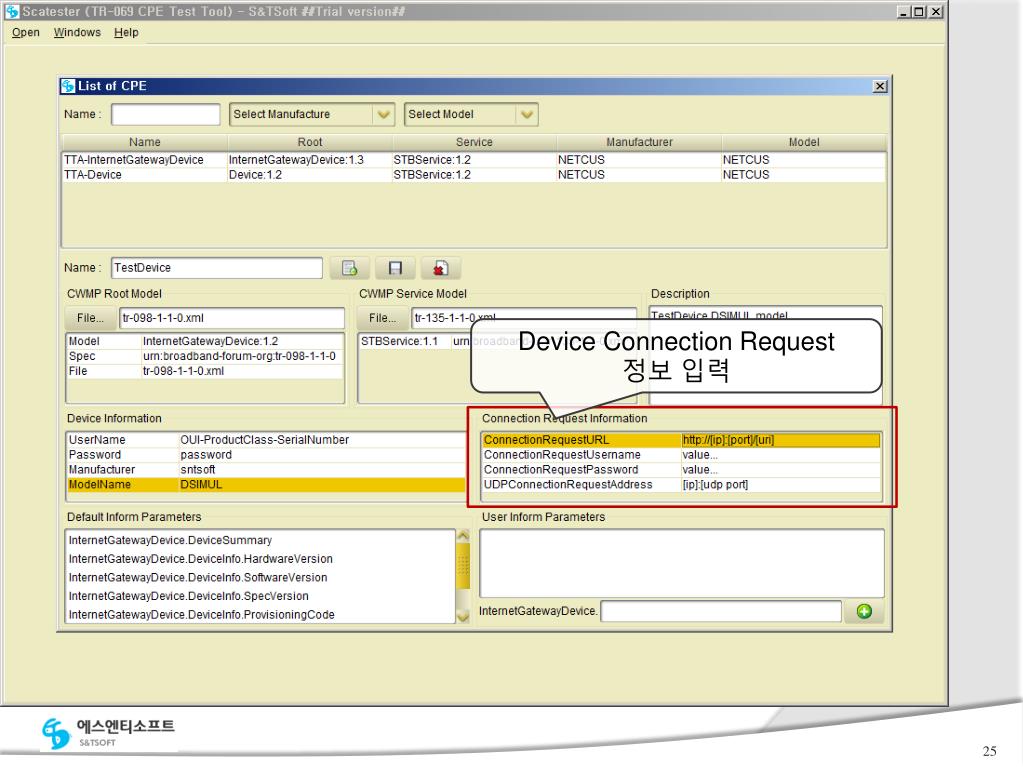
Task: Open the Windows menu
Action: pyautogui.click(x=78, y=32)
